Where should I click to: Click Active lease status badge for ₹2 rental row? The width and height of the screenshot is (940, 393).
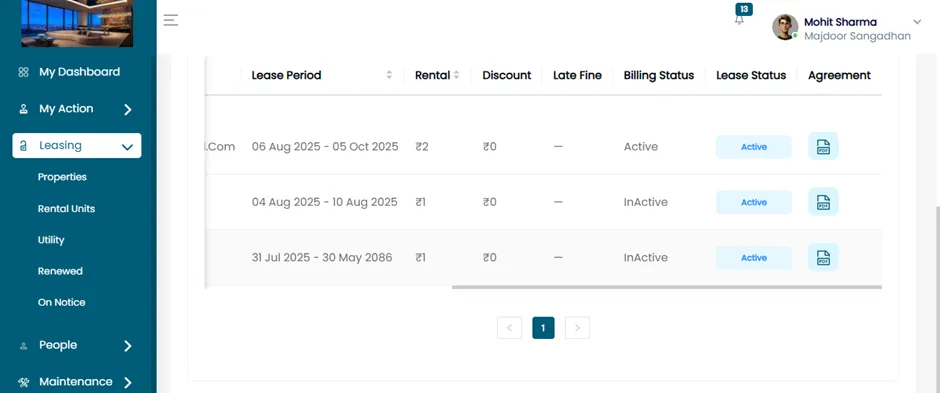754,147
